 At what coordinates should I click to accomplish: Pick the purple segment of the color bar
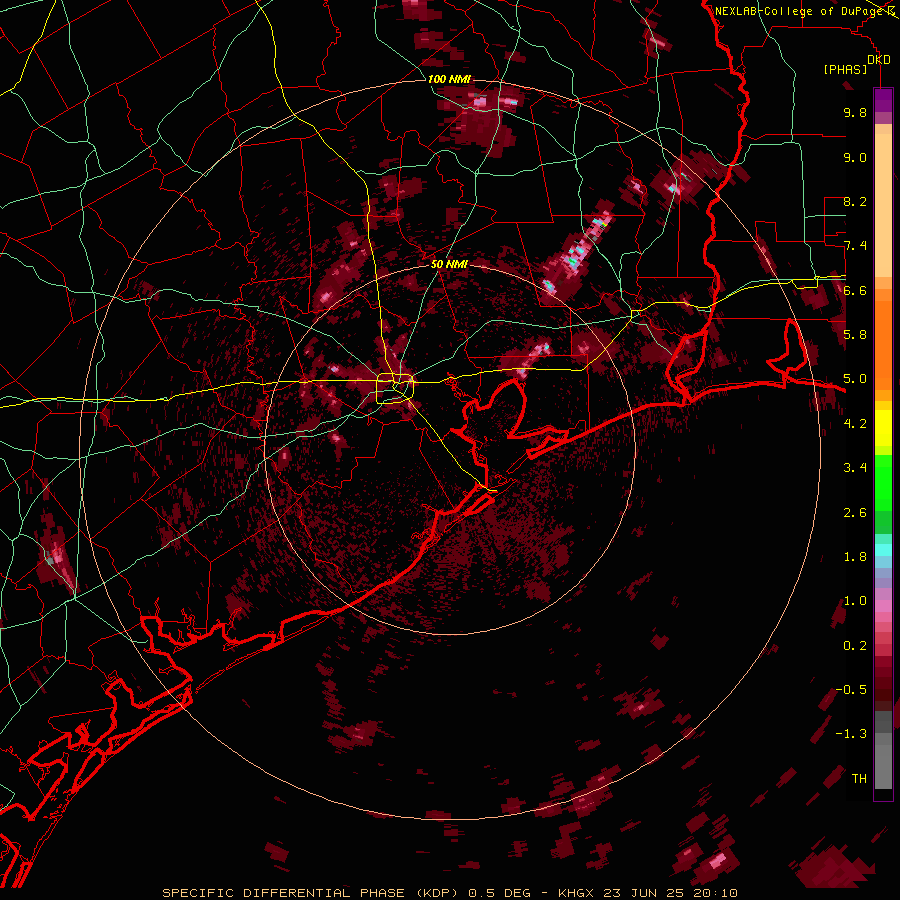(x=883, y=100)
